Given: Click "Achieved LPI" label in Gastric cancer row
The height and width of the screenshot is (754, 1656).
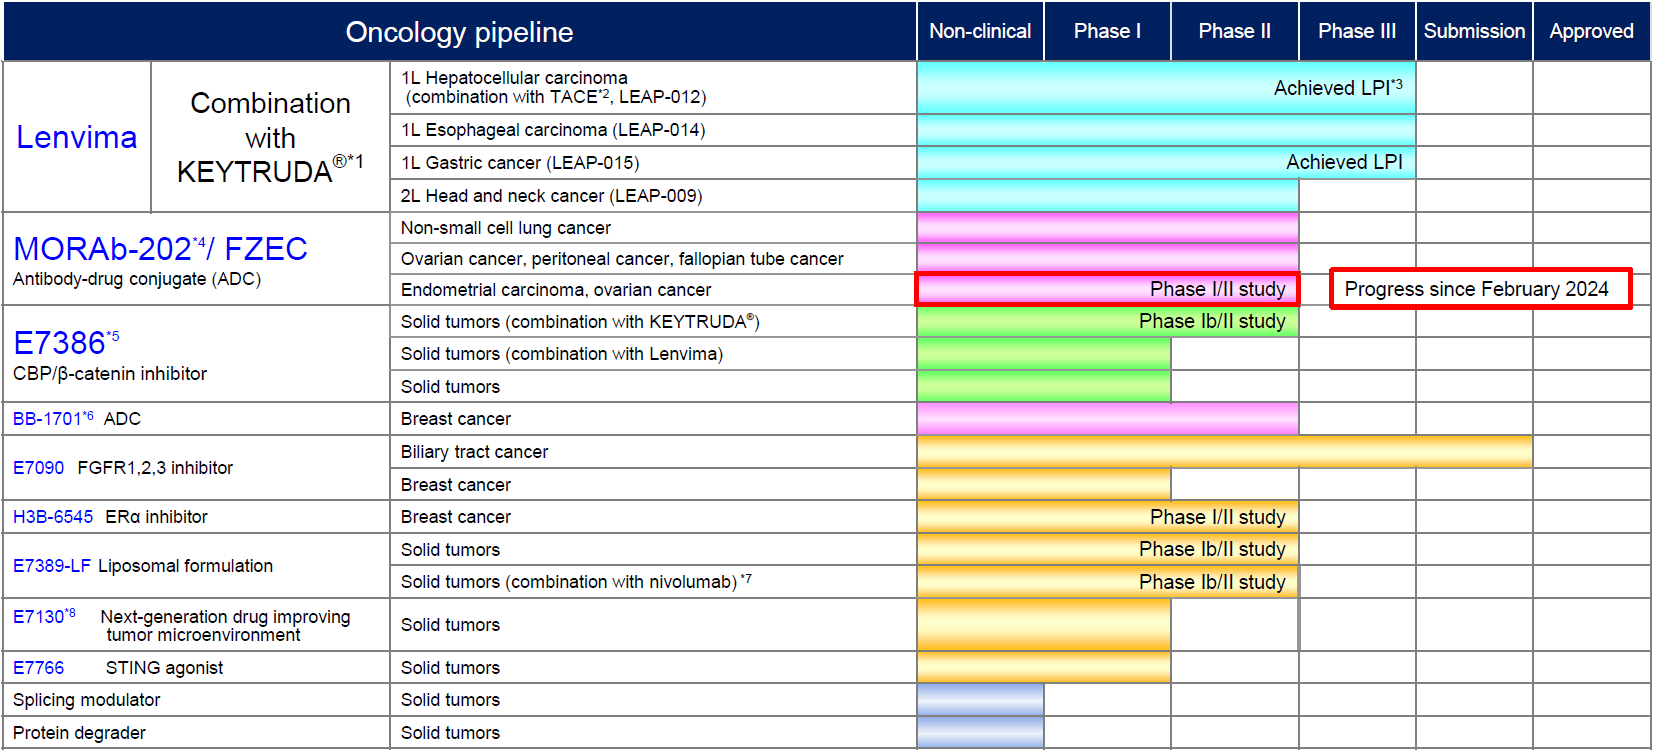Looking at the screenshot, I should 1344,162.
